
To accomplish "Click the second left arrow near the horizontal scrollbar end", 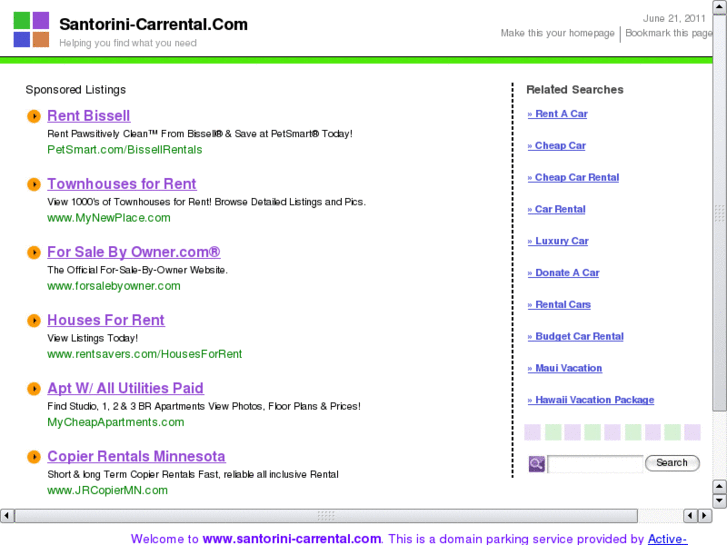I will [690, 515].
